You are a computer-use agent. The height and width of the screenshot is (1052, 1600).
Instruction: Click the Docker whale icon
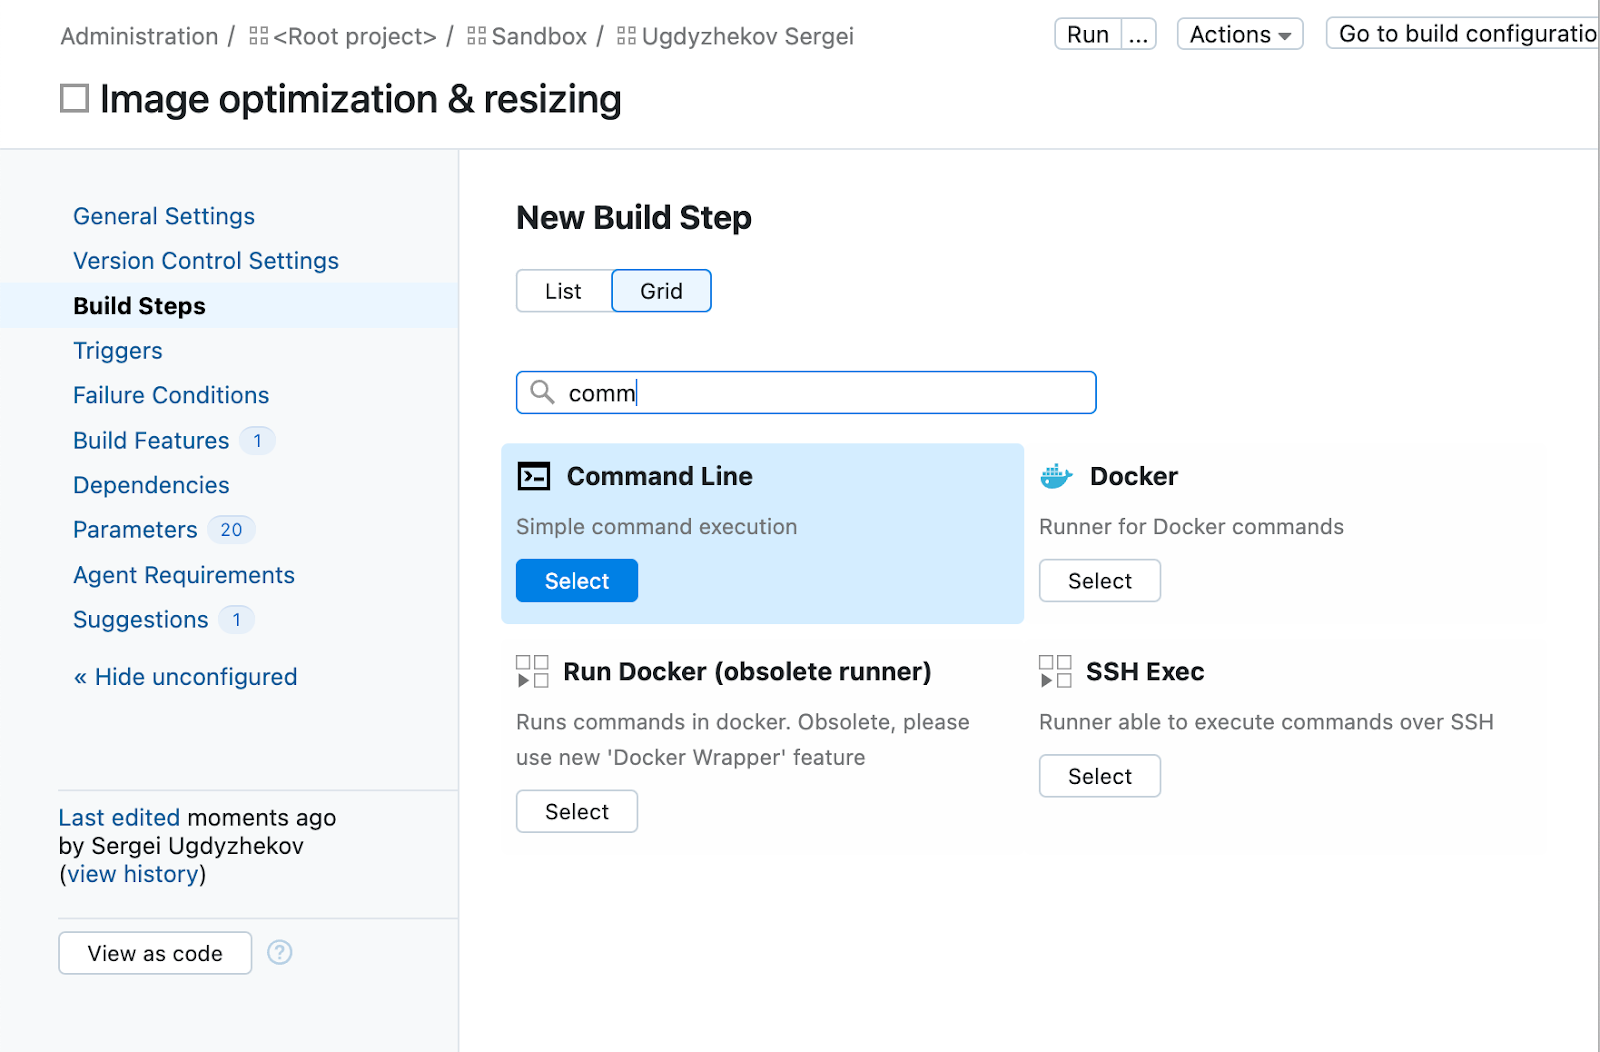tap(1056, 476)
